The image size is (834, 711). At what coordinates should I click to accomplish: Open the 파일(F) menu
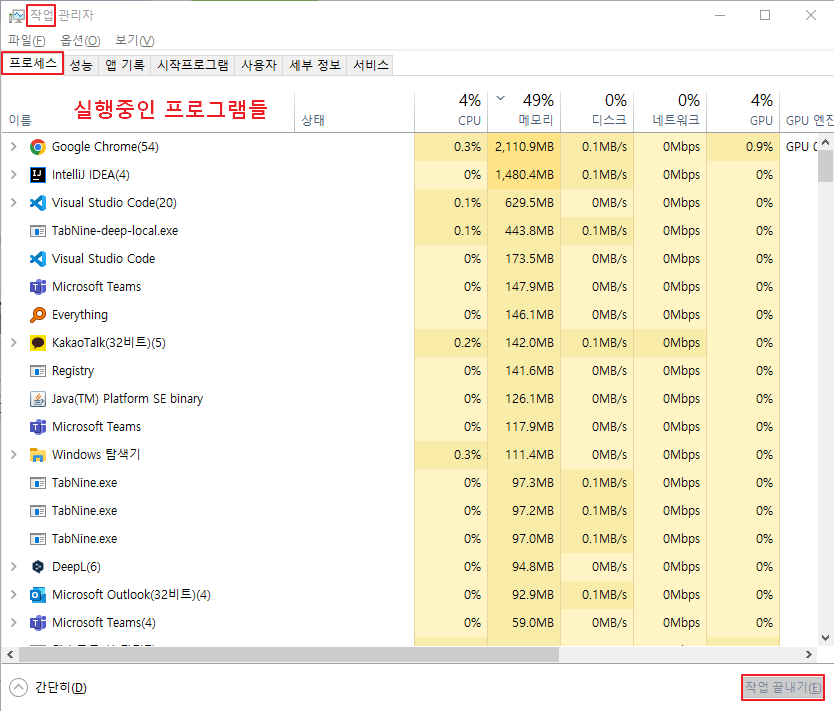click(x=27, y=40)
